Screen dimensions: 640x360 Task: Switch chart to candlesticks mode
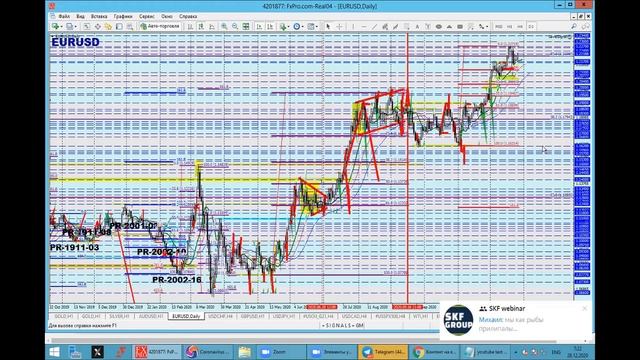201,27
